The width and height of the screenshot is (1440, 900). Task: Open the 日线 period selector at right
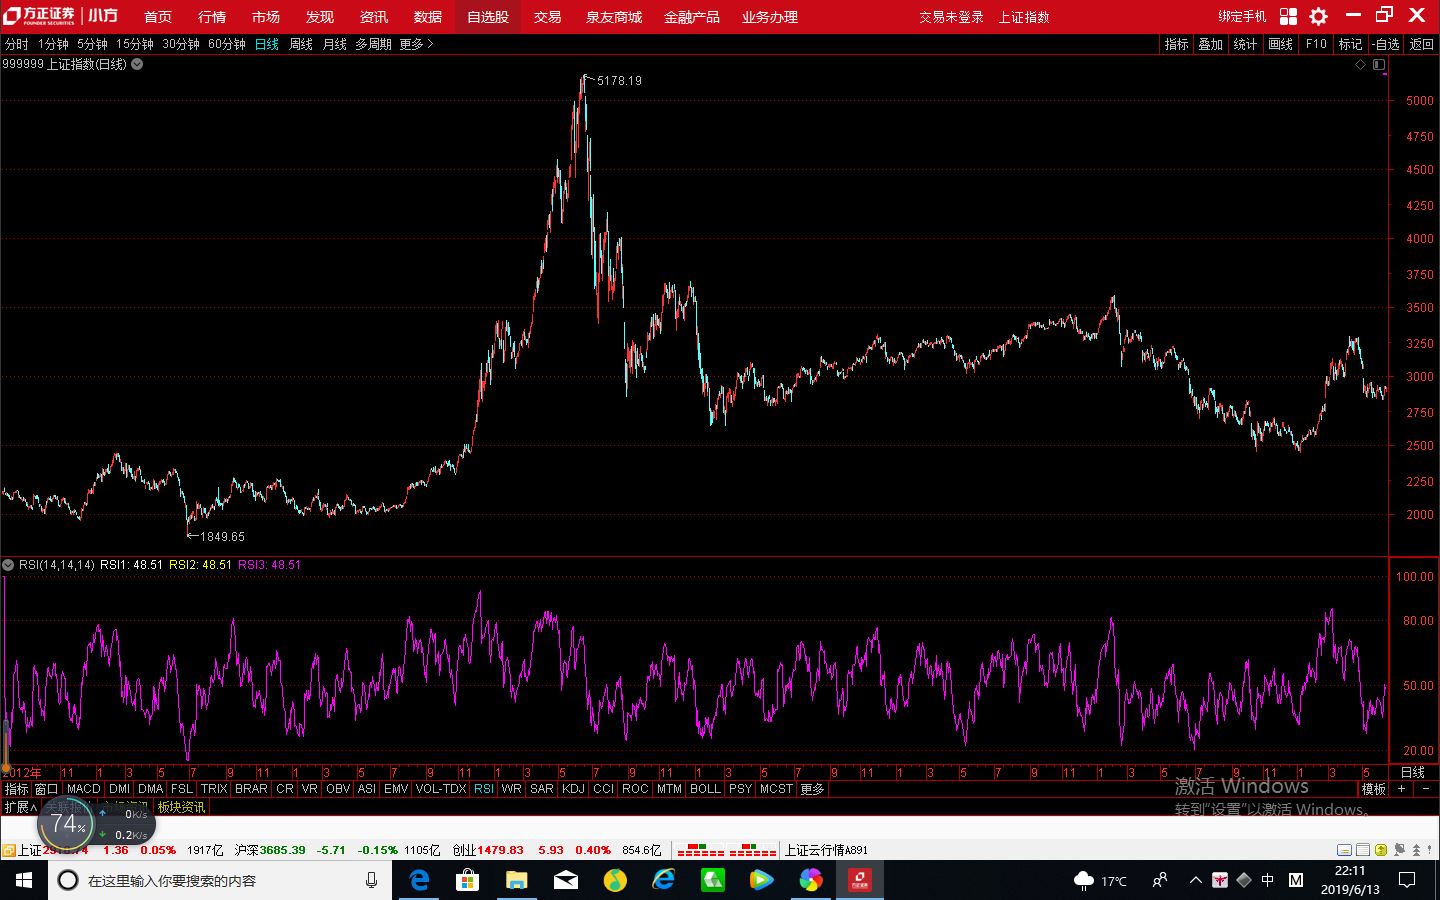coord(1413,772)
